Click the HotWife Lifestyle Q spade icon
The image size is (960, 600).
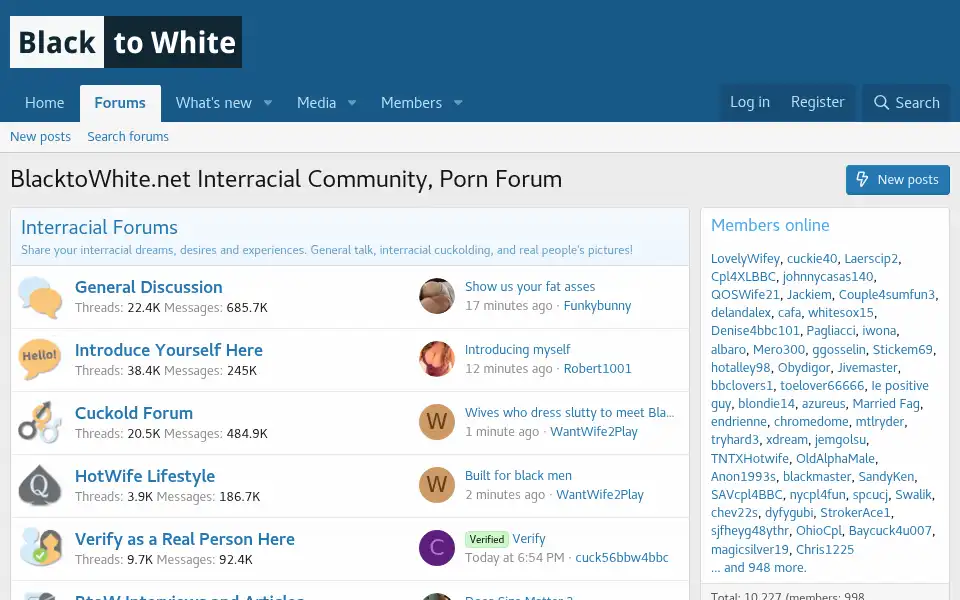[x=40, y=486]
